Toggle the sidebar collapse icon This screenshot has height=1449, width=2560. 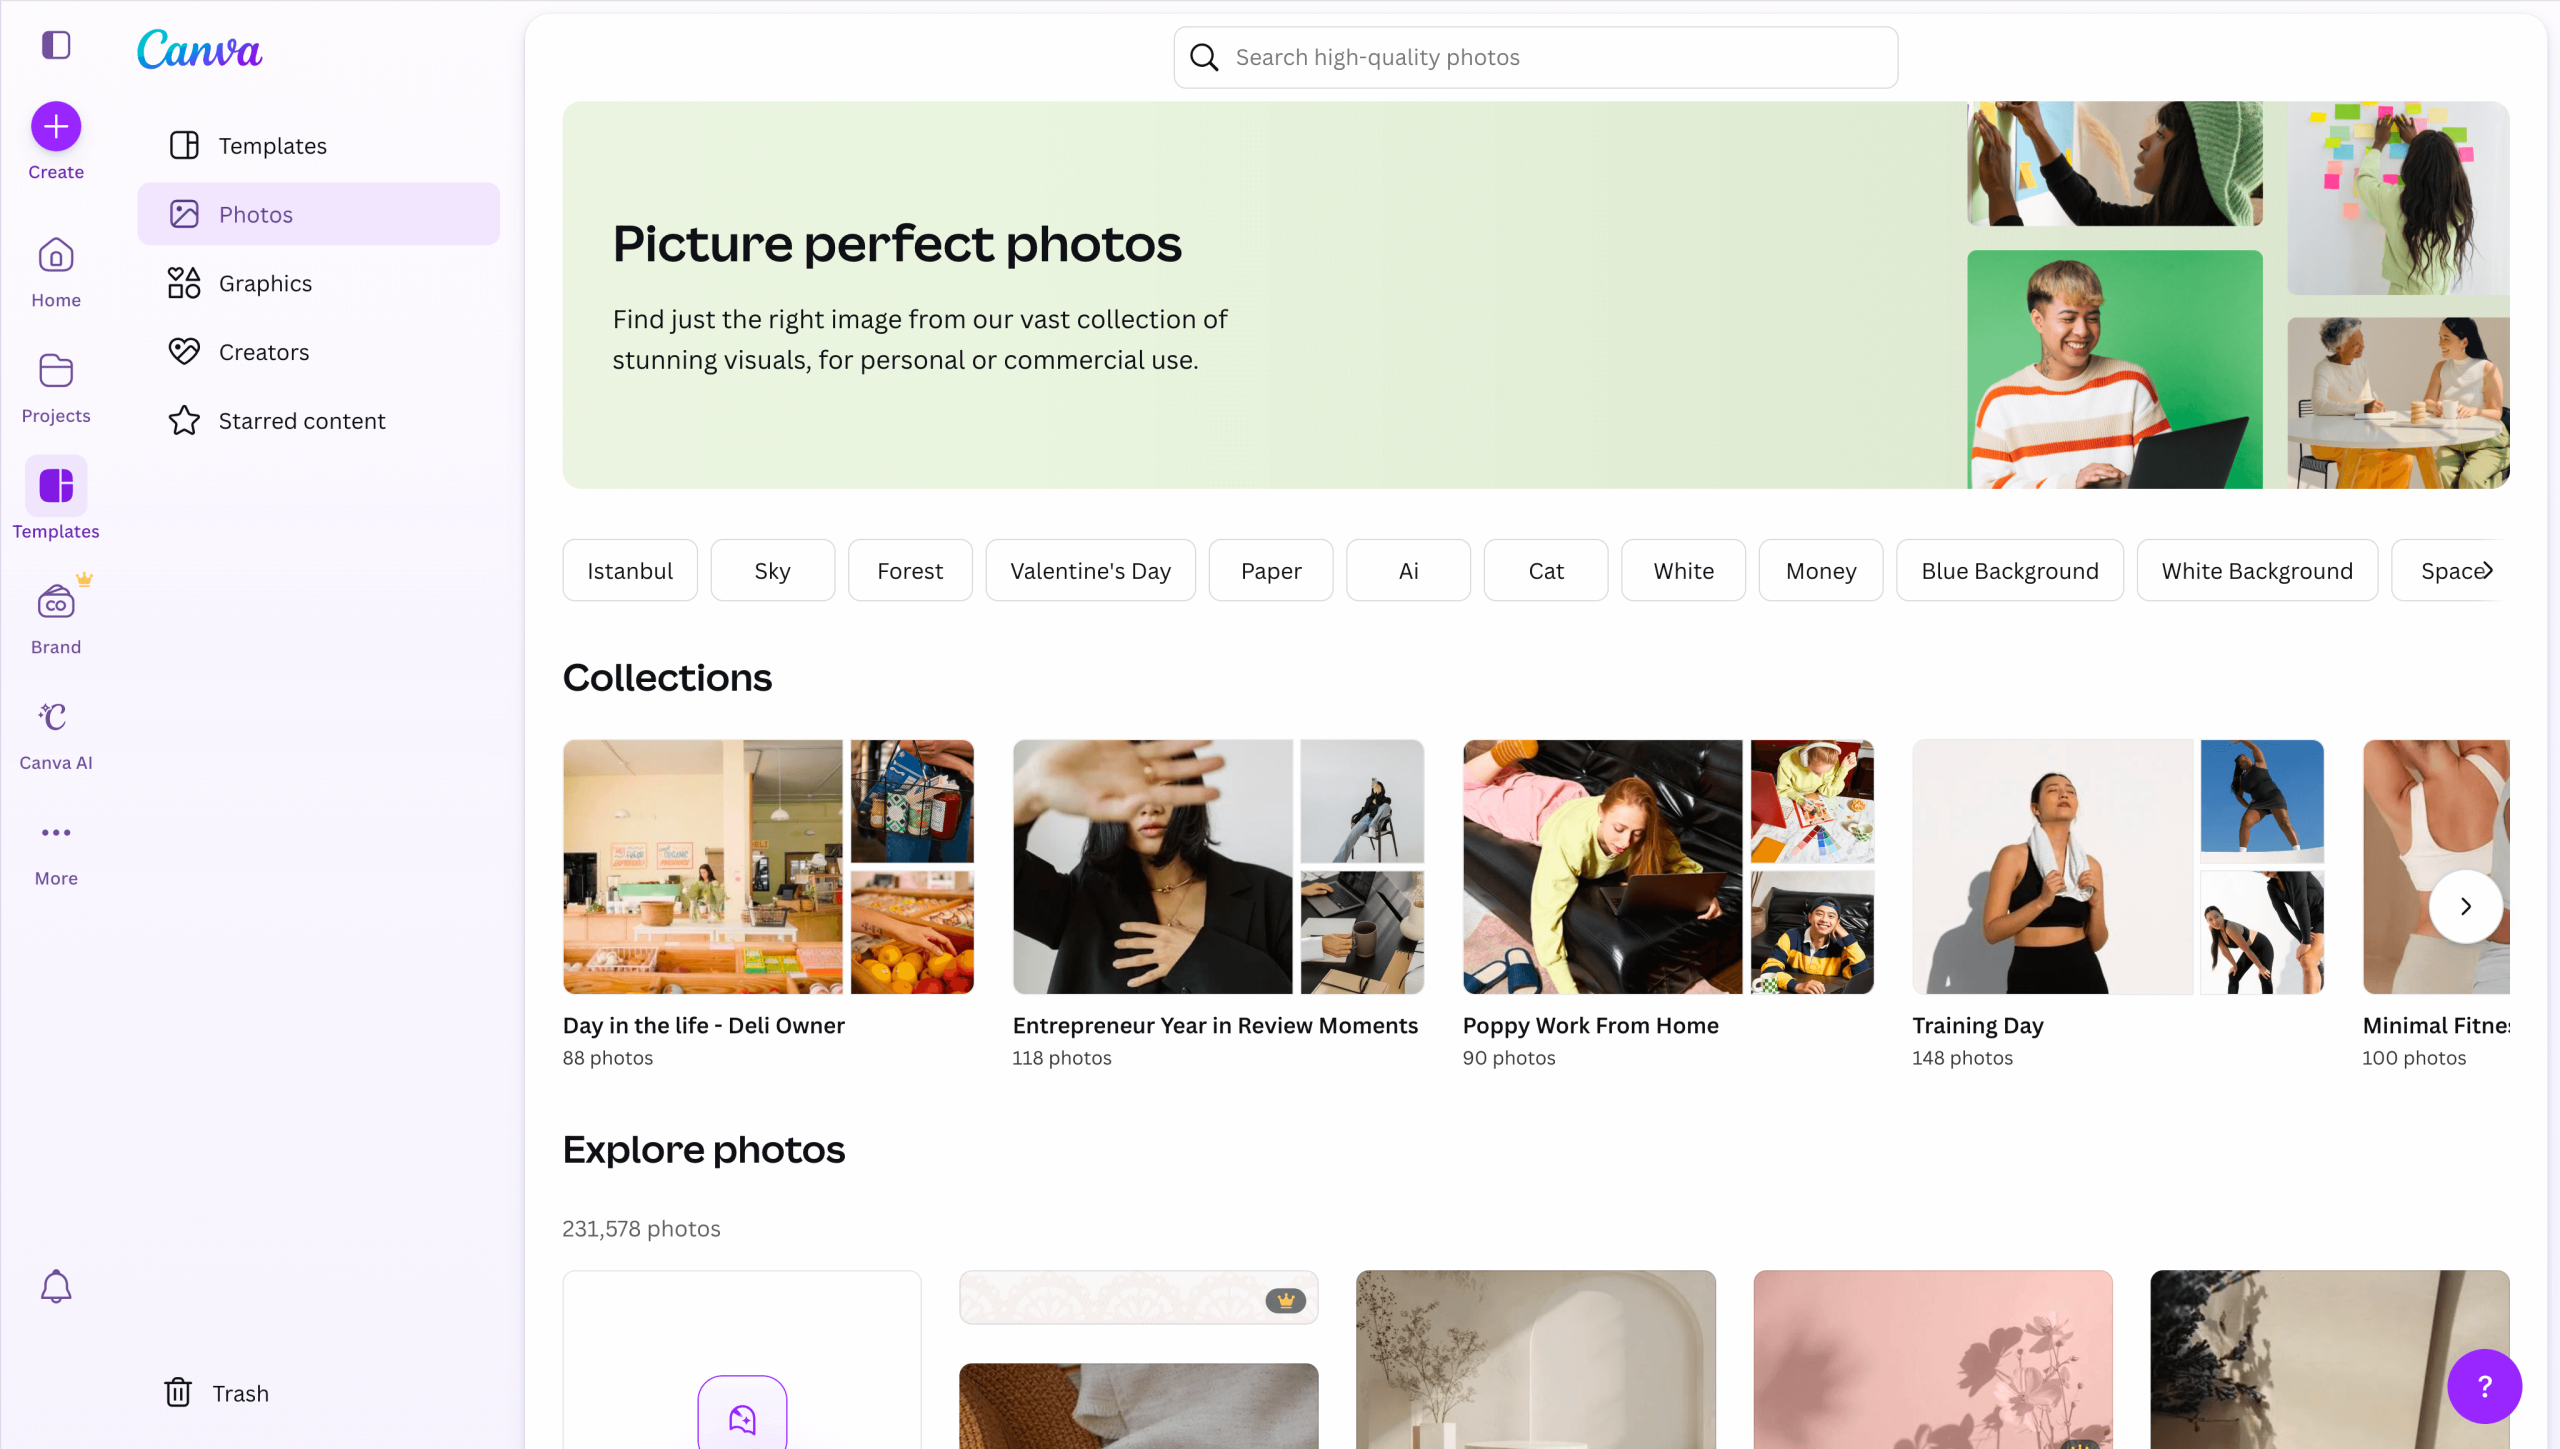tap(55, 45)
